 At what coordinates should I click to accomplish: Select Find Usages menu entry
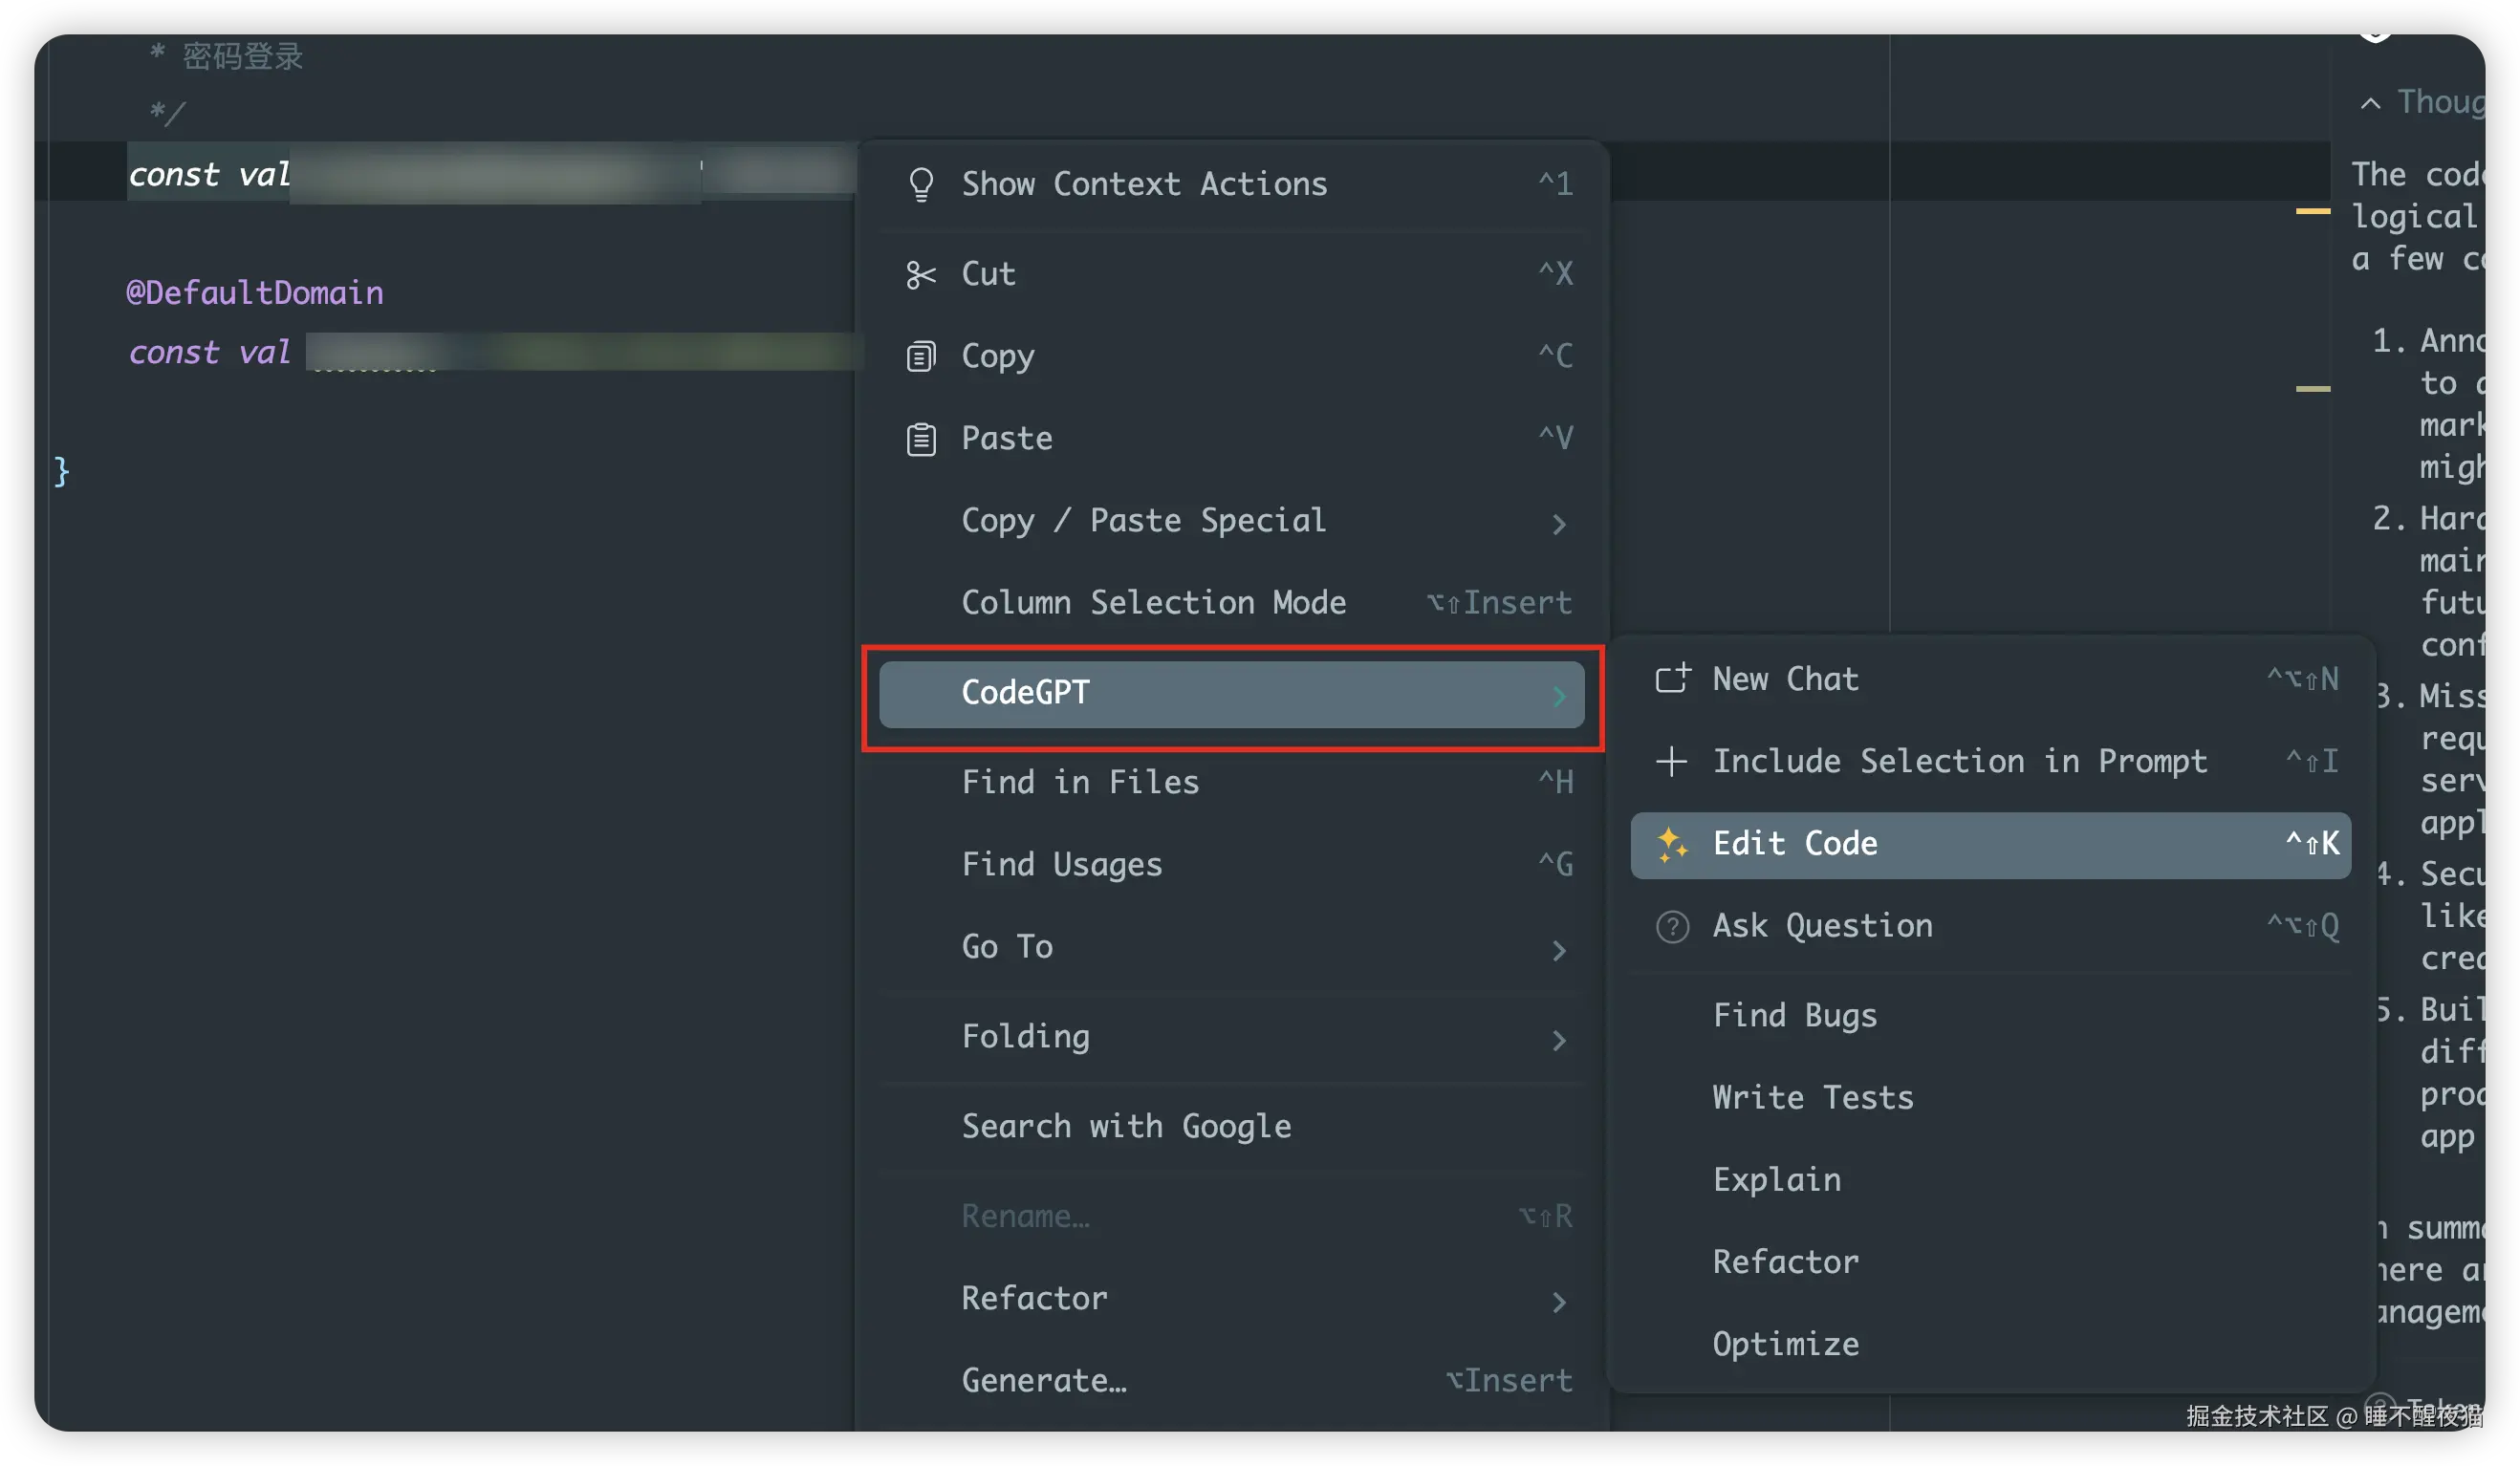[x=1061, y=864]
